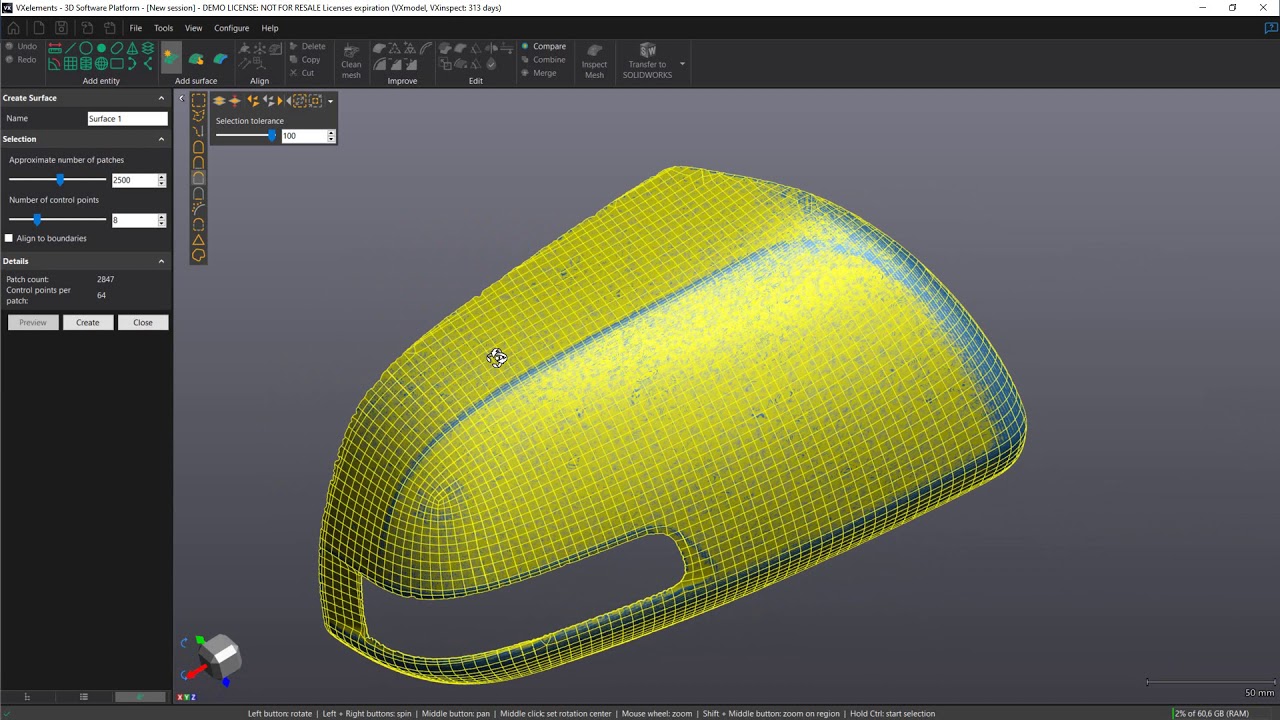Image resolution: width=1280 pixels, height=720 pixels.
Task: Click the Selection tolerance slider handle
Action: pos(271,135)
